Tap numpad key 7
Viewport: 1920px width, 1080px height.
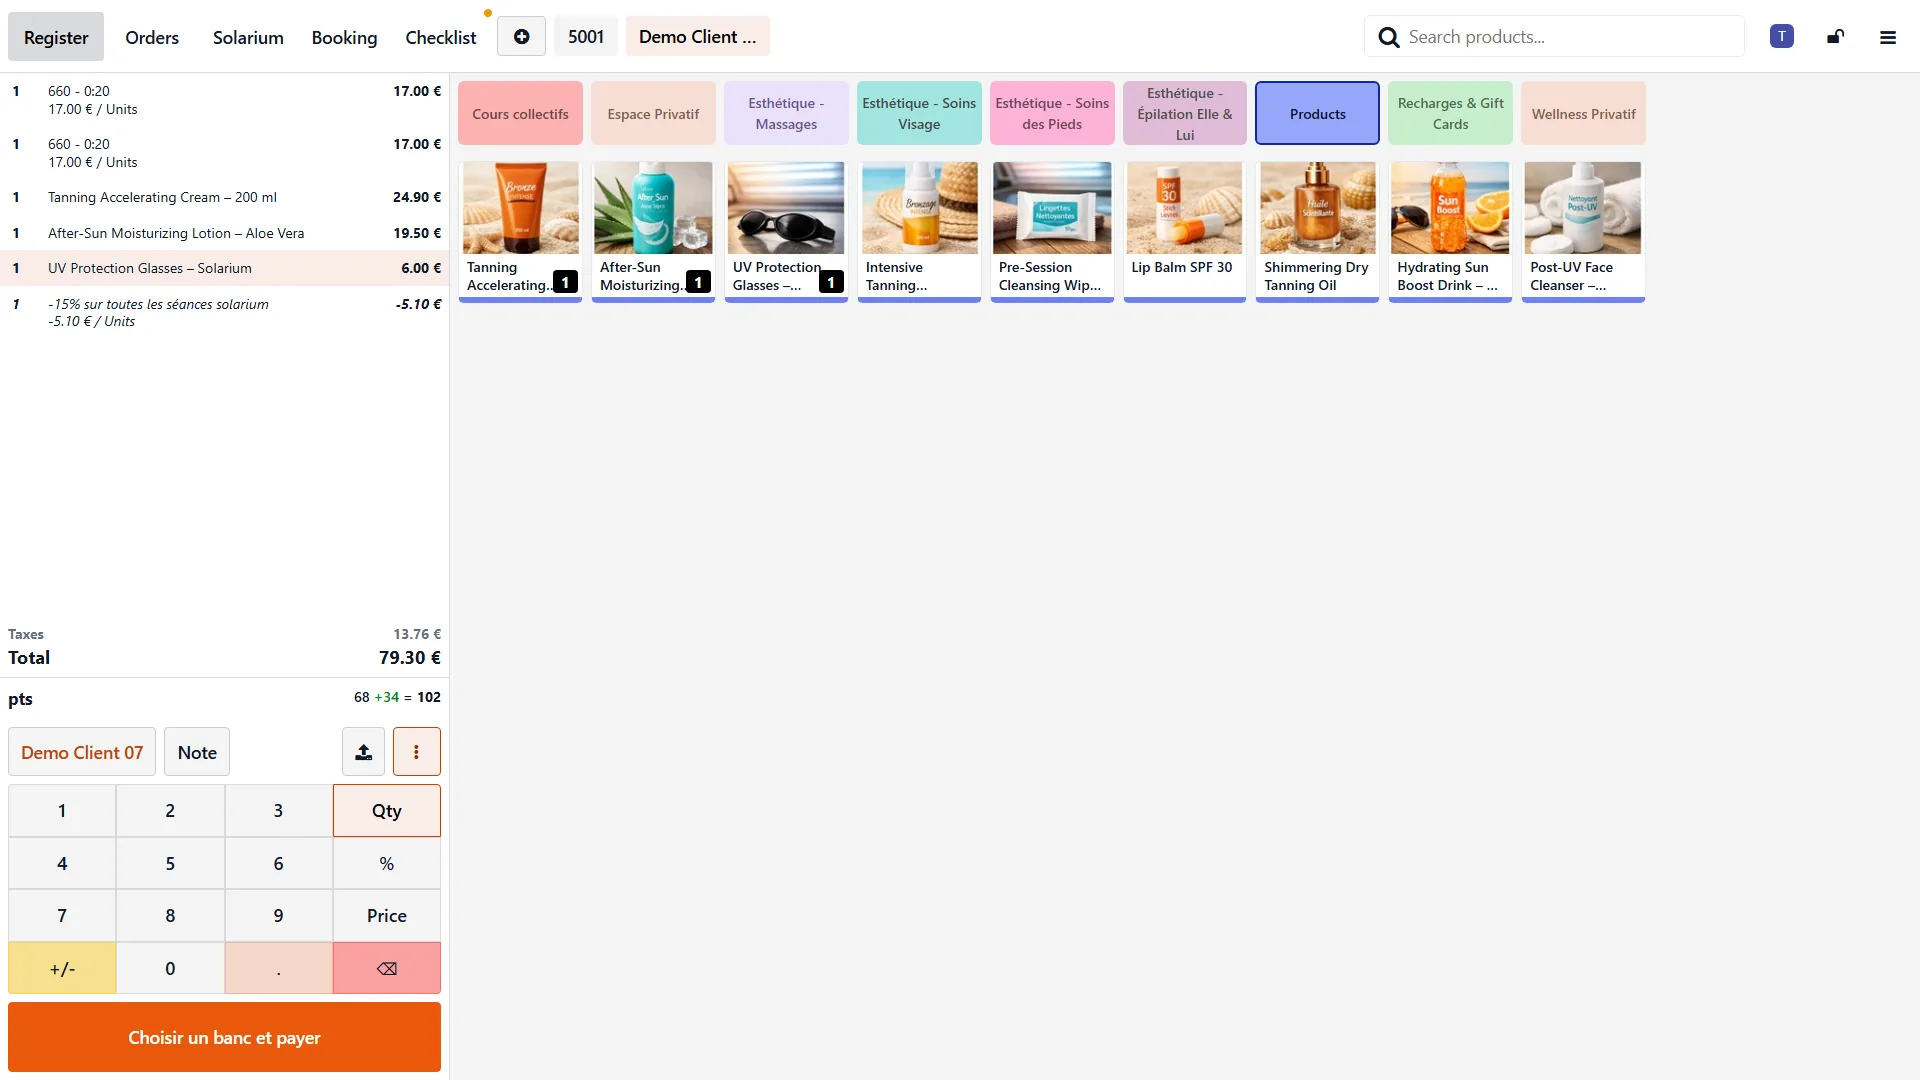pyautogui.click(x=62, y=916)
